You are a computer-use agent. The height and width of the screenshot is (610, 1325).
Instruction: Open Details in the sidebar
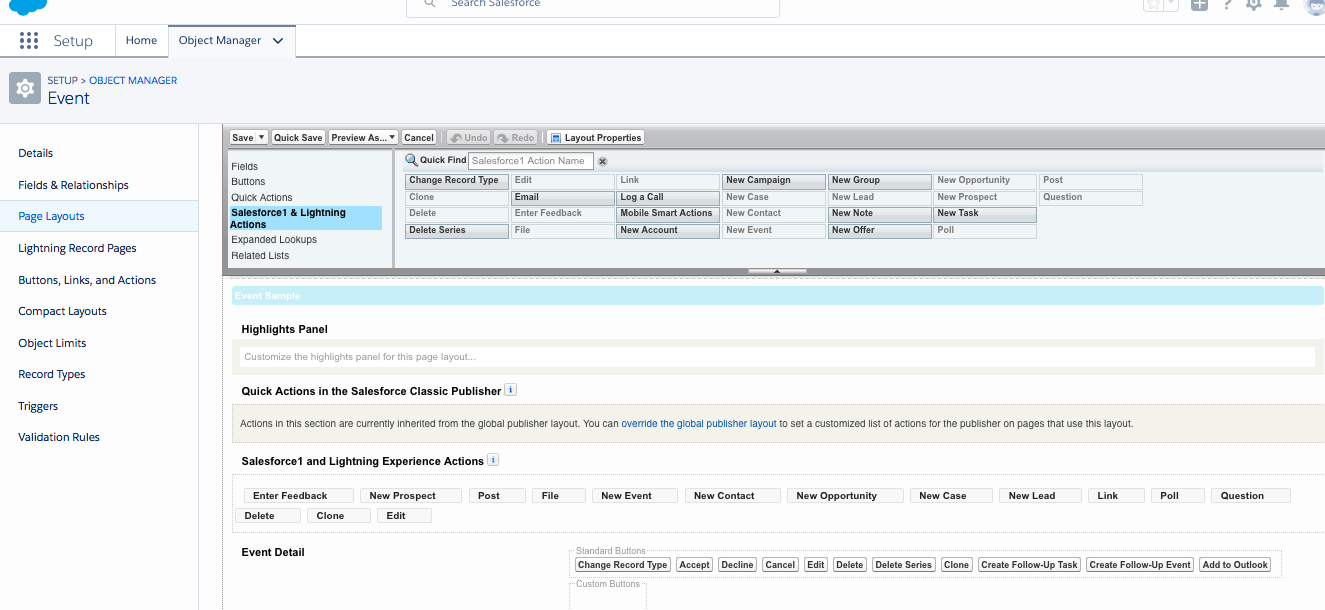pos(36,153)
